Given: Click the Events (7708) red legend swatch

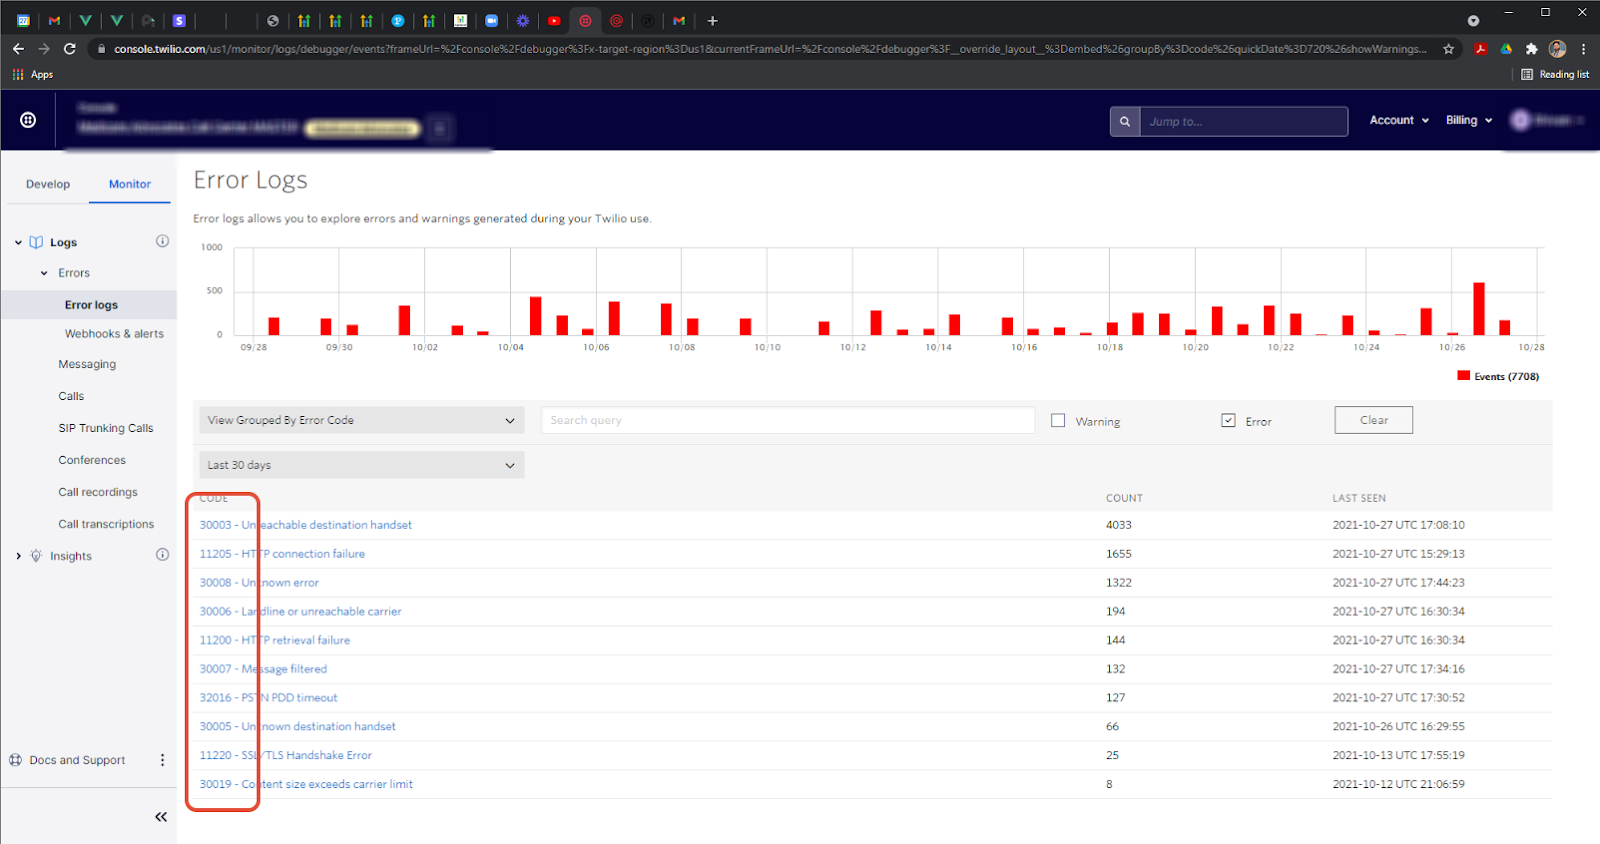Looking at the screenshot, I should click(x=1464, y=376).
